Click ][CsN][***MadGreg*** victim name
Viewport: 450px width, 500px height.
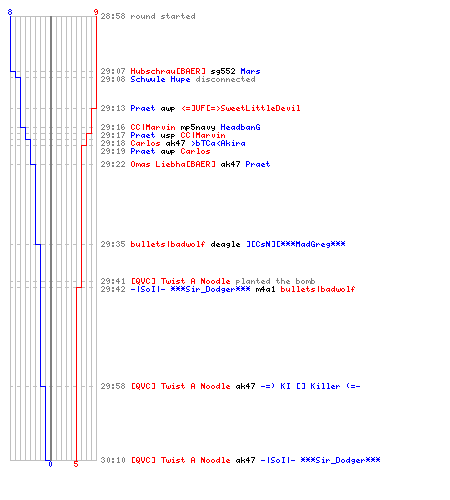[x=296, y=244]
